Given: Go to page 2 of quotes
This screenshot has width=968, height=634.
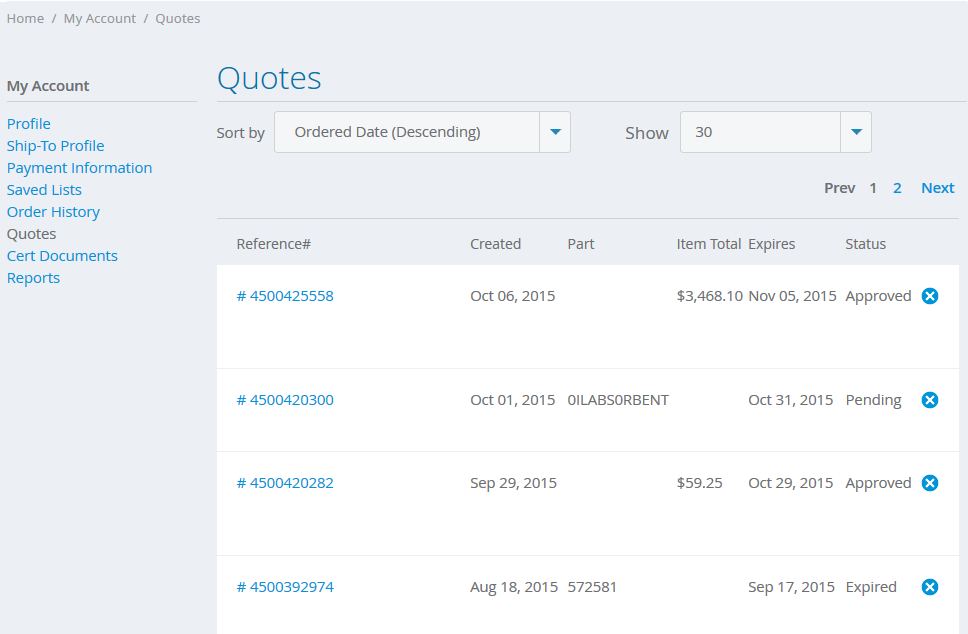Looking at the screenshot, I should (898, 188).
